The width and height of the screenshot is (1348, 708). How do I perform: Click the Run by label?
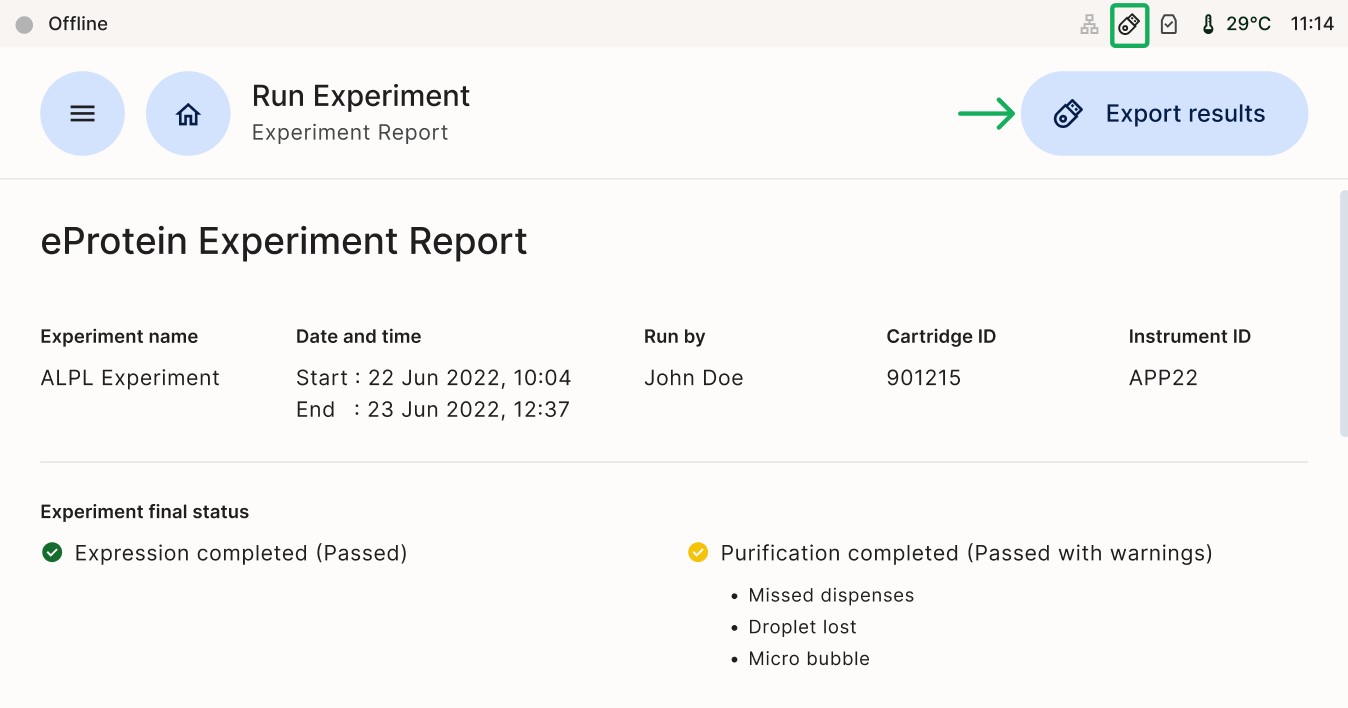675,337
